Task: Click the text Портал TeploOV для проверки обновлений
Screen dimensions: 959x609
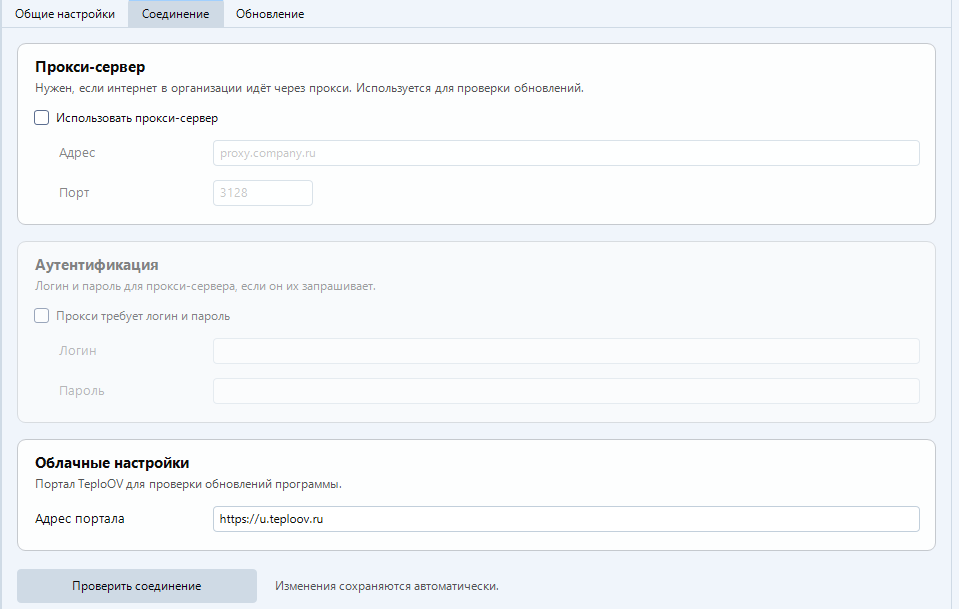Action: point(188,484)
